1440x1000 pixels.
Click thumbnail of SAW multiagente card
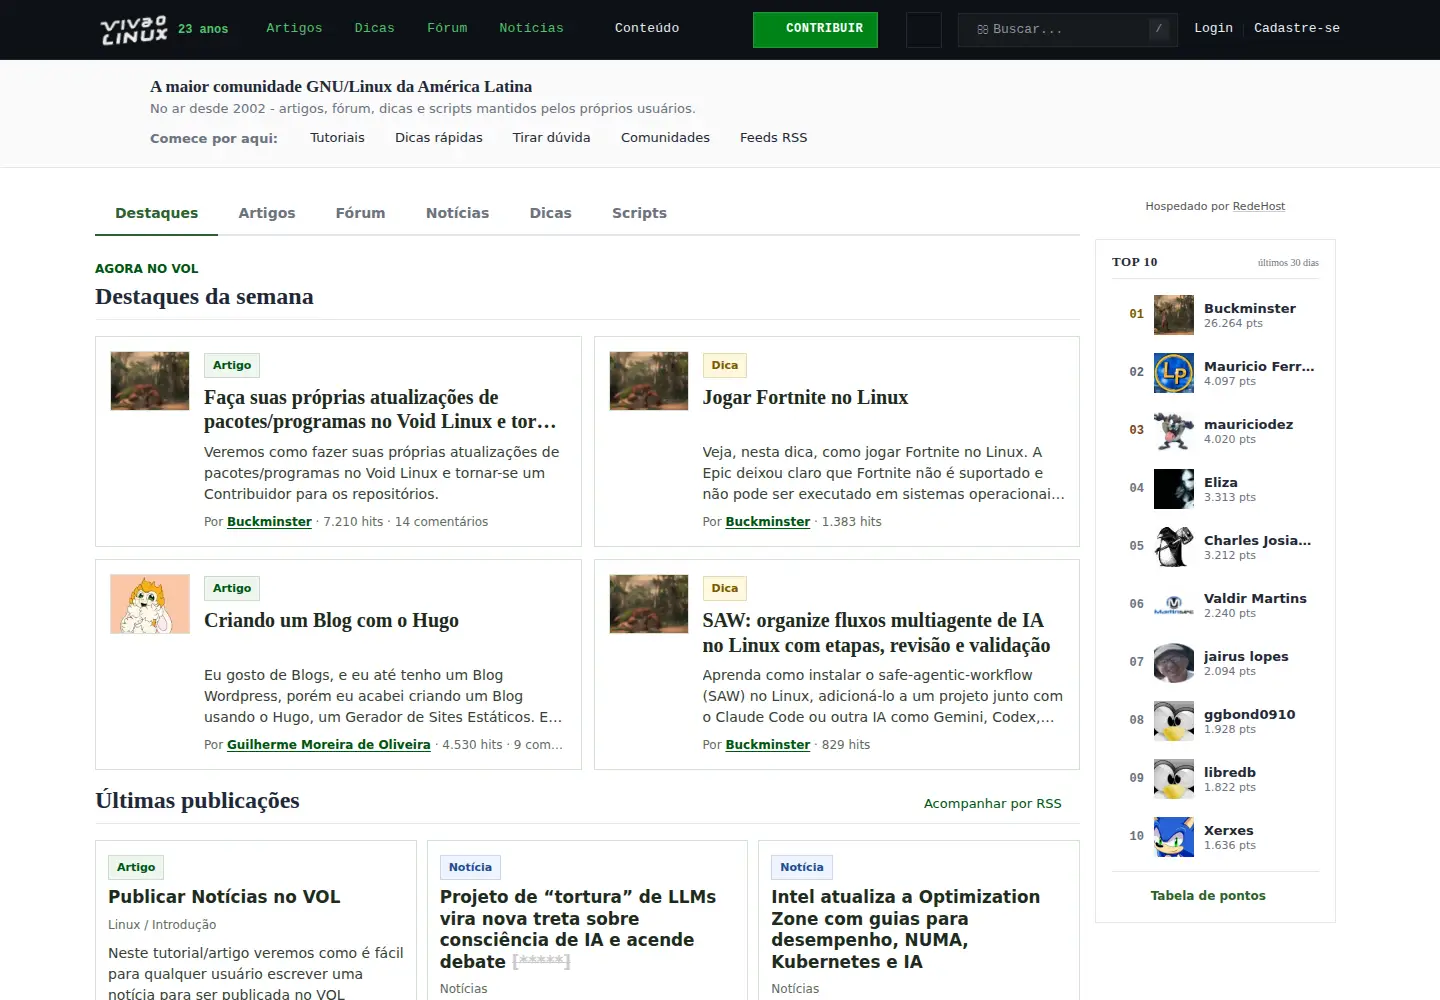[649, 604]
